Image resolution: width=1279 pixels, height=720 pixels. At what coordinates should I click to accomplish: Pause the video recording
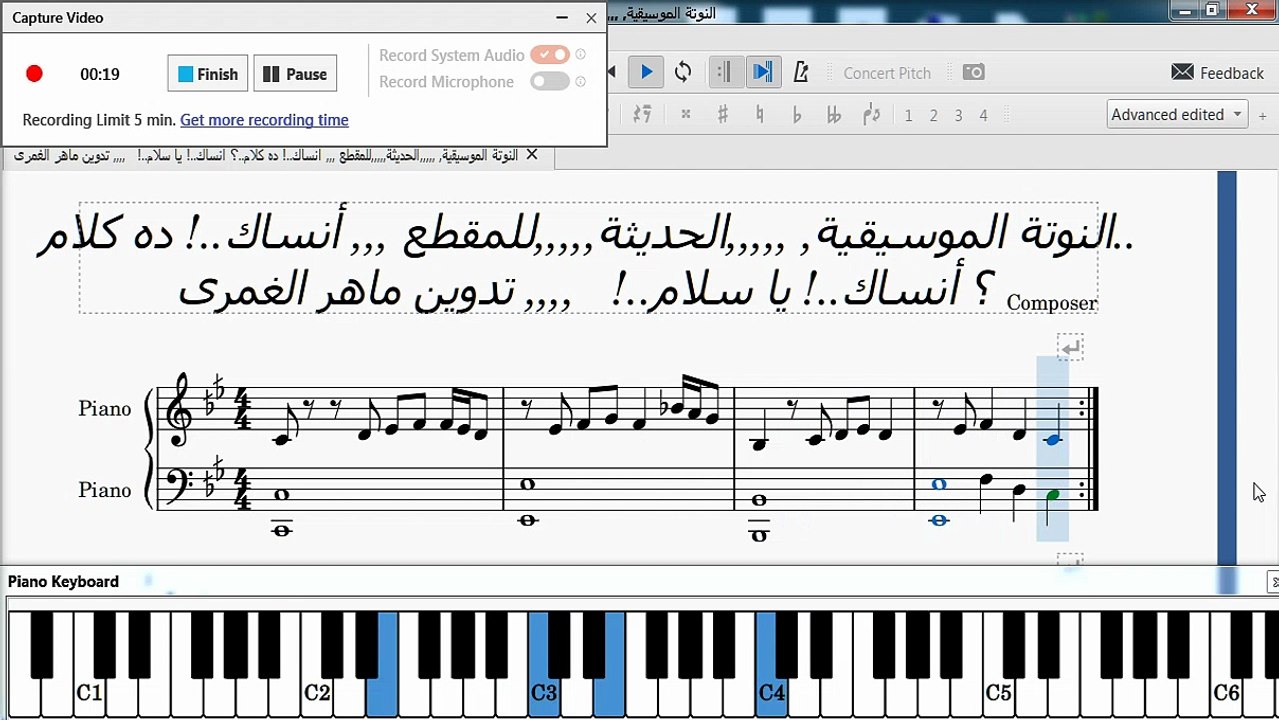296,74
